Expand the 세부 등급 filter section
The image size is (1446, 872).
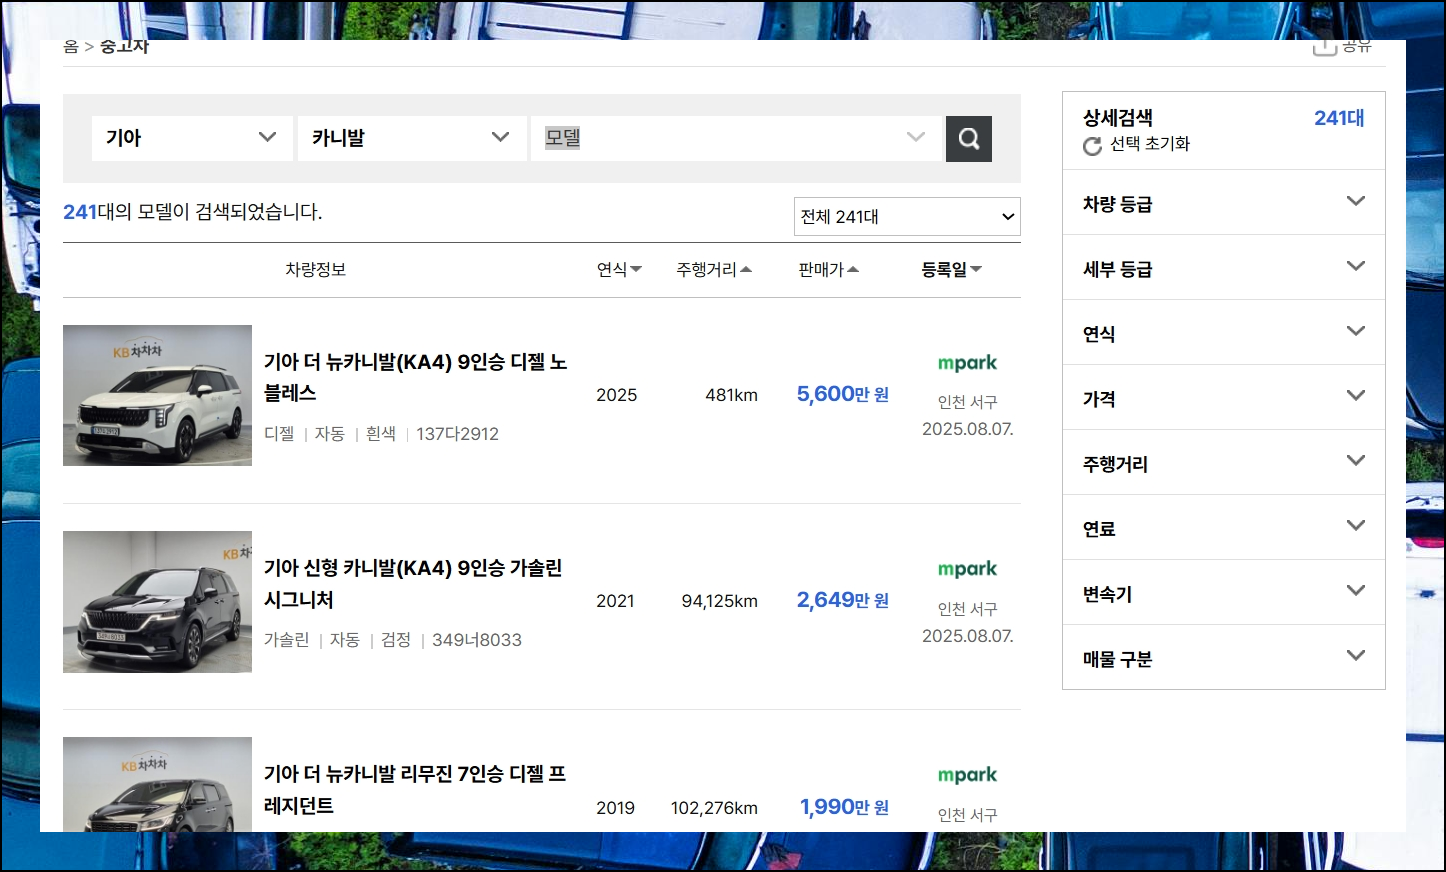point(1223,268)
